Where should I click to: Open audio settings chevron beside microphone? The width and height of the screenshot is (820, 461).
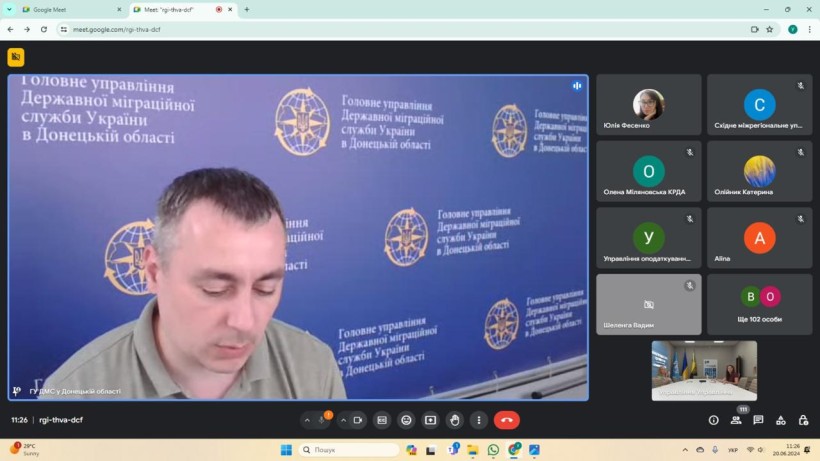coord(307,420)
